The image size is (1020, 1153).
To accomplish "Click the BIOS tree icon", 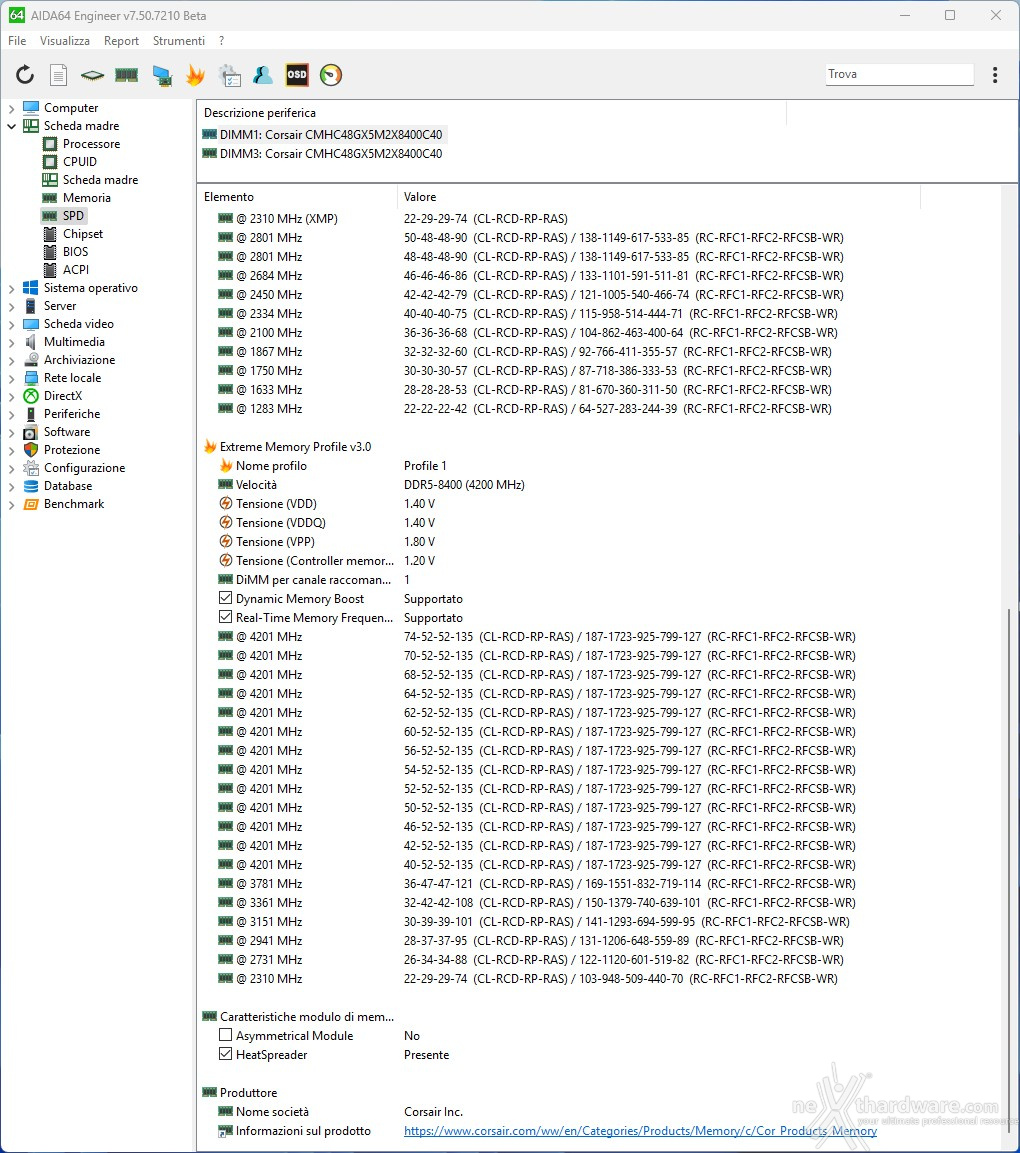I will tap(50, 251).
